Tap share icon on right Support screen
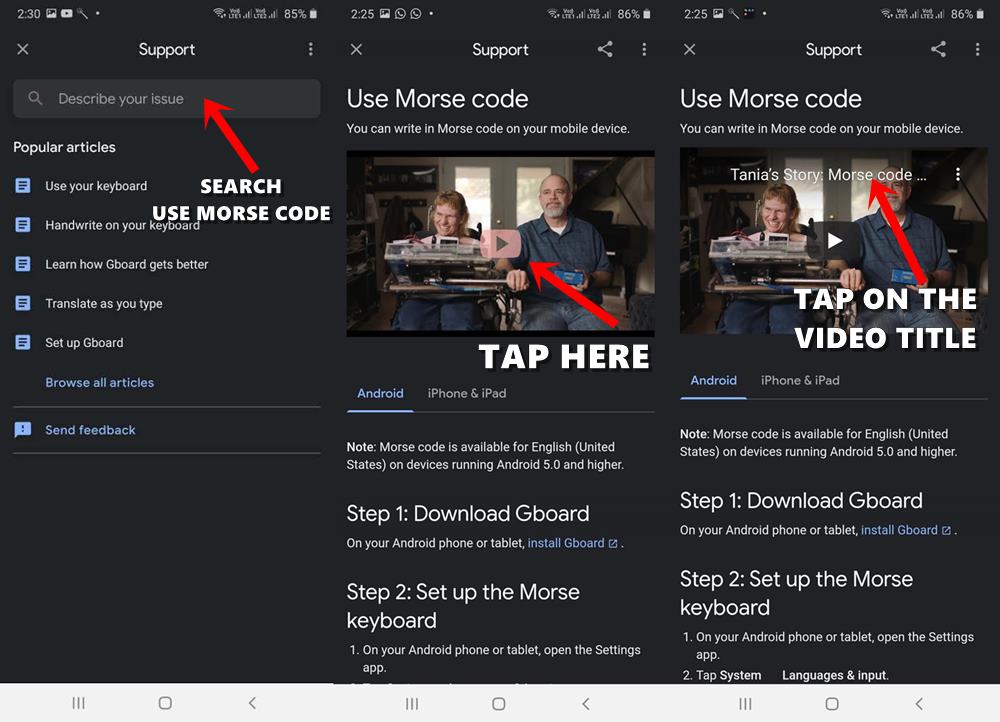This screenshot has width=1000, height=722. pyautogui.click(x=938, y=49)
